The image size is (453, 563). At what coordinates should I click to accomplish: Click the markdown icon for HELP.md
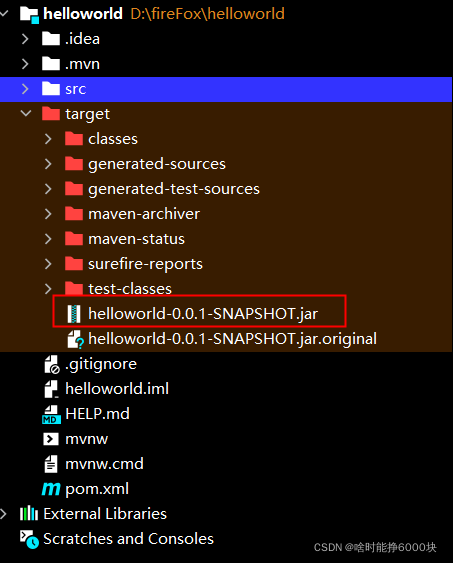coord(51,414)
